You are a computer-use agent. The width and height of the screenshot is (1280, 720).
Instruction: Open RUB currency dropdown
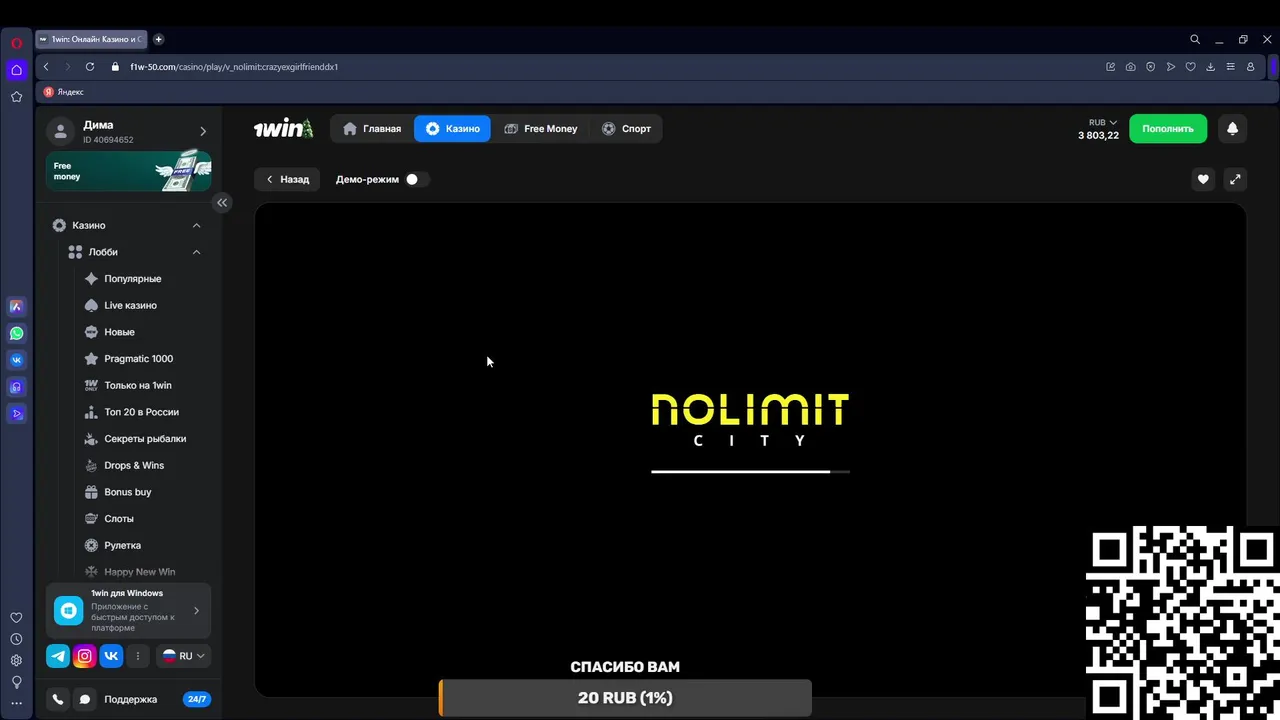click(x=1103, y=122)
